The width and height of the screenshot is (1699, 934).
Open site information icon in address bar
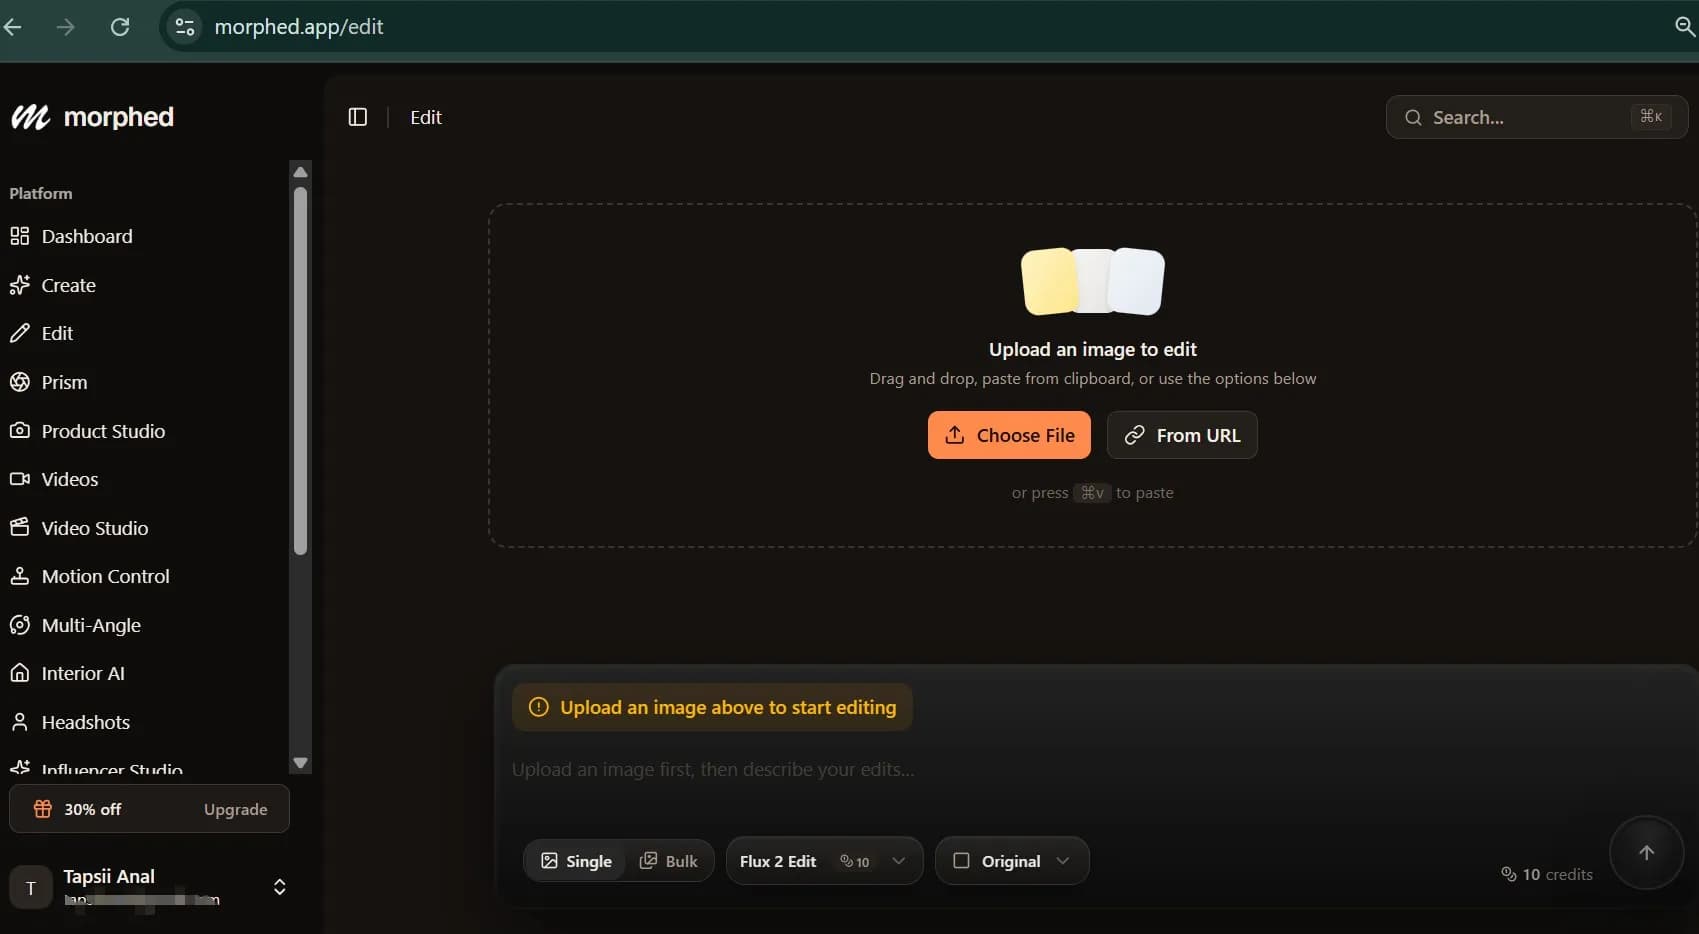click(x=185, y=27)
